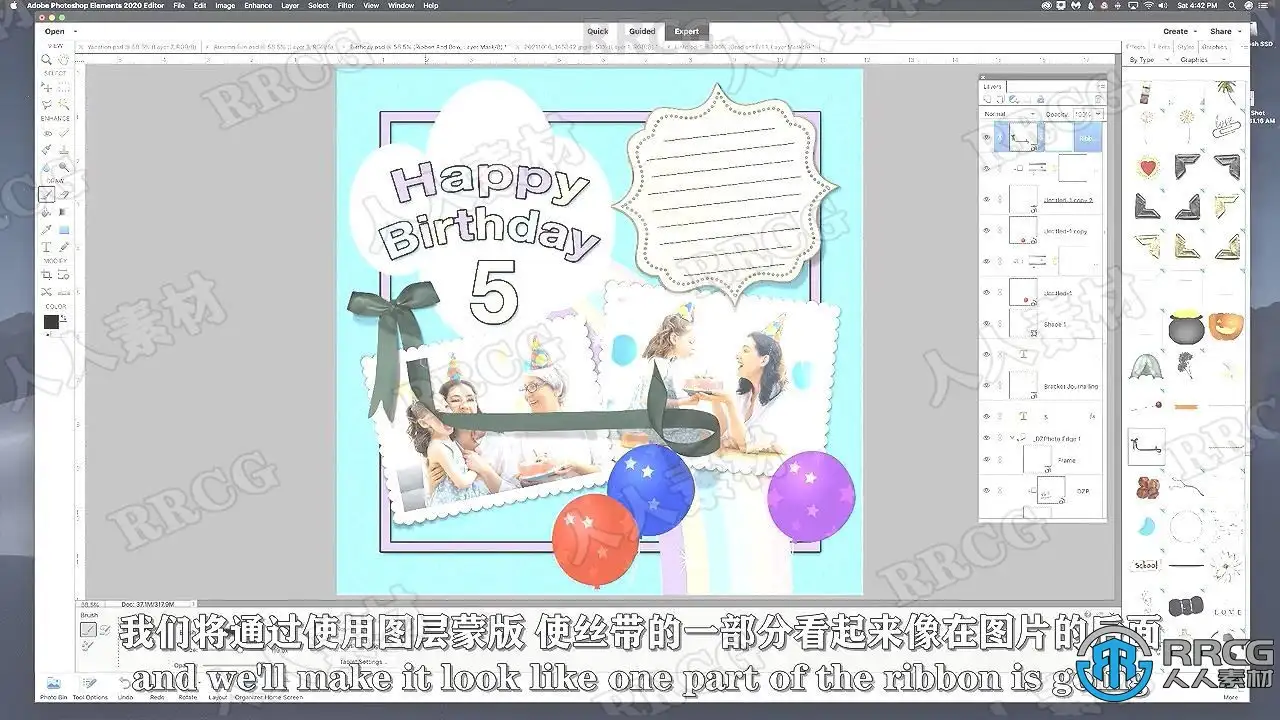The height and width of the screenshot is (720, 1280).
Task: Select the Zoom tool
Action: pyautogui.click(x=47, y=60)
